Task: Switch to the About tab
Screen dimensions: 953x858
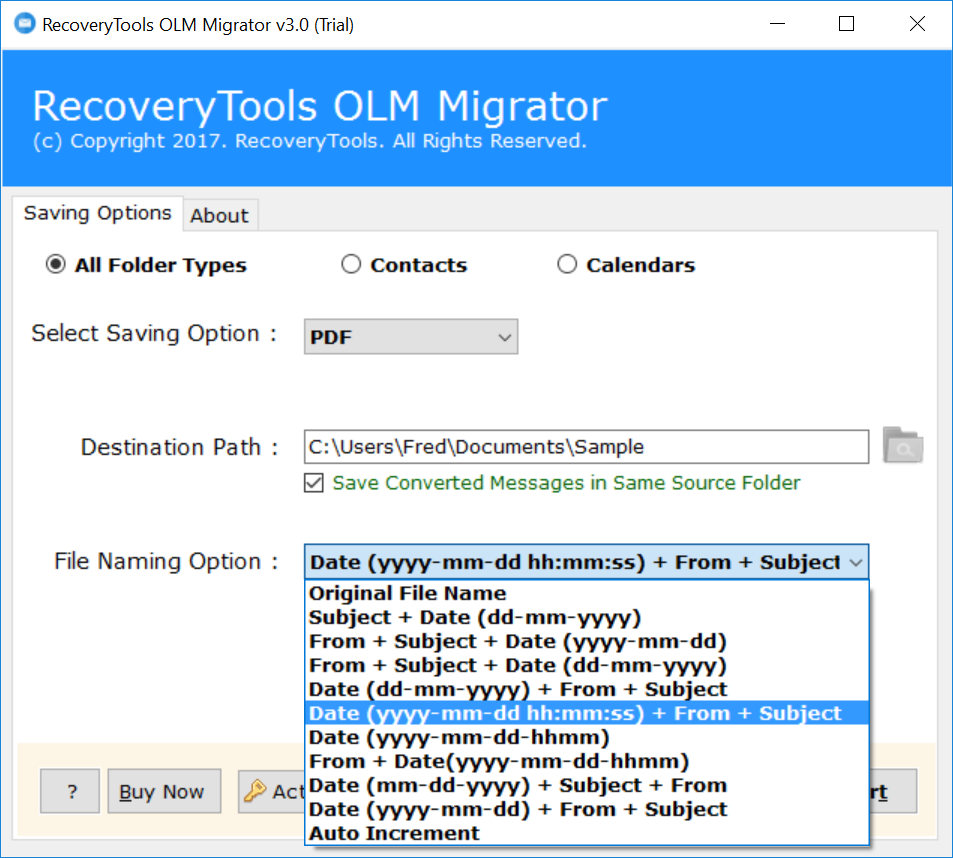Action: tap(220, 215)
